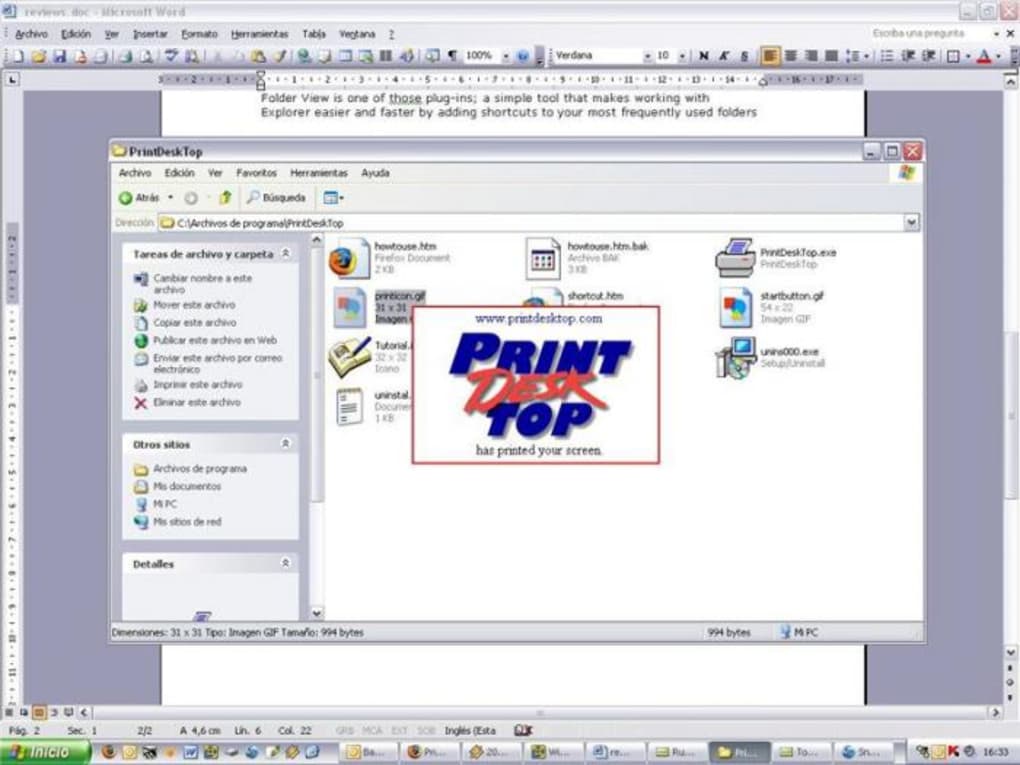Click the Eliminar este archivo red X icon
This screenshot has height=765, width=1020.
[x=141, y=403]
